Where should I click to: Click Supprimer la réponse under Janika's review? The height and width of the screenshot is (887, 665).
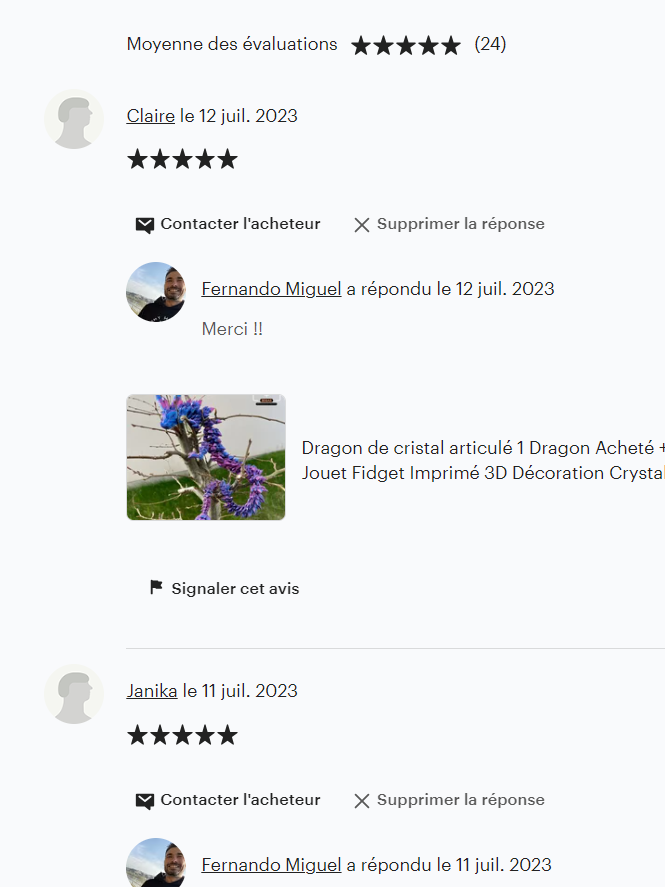(x=450, y=800)
